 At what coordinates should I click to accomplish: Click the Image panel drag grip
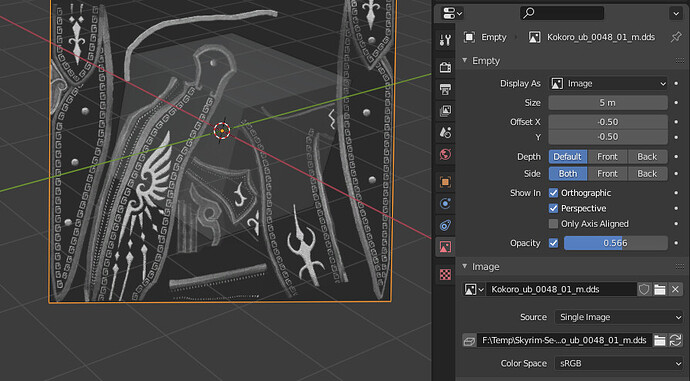(x=679, y=267)
